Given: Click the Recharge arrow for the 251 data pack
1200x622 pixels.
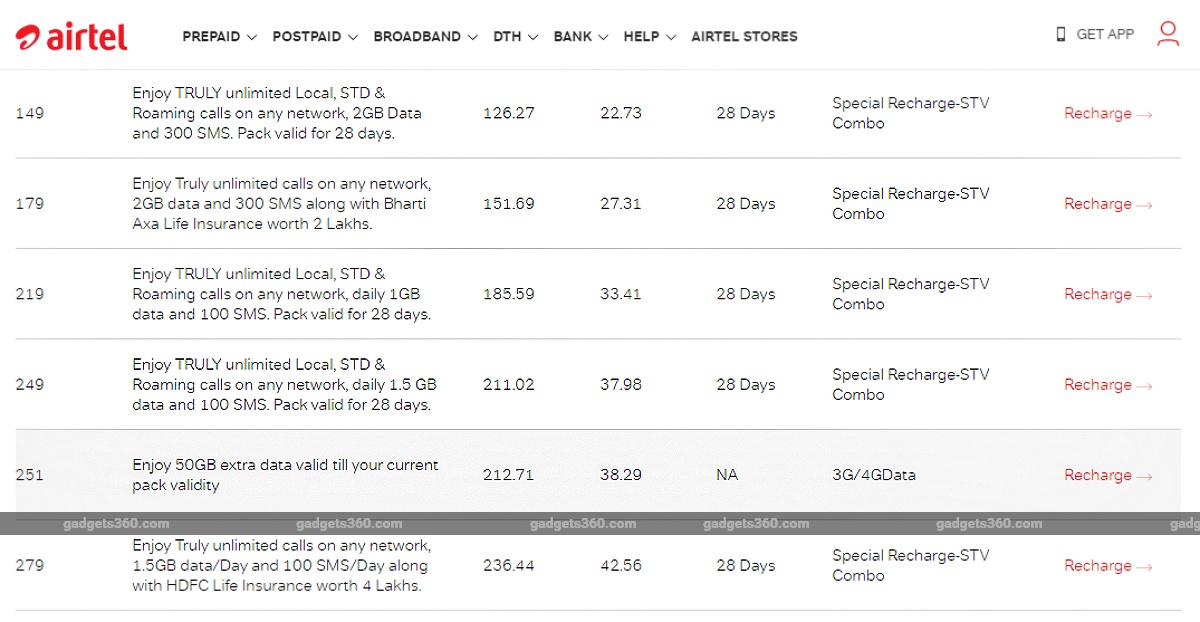Looking at the screenshot, I should pos(1107,475).
